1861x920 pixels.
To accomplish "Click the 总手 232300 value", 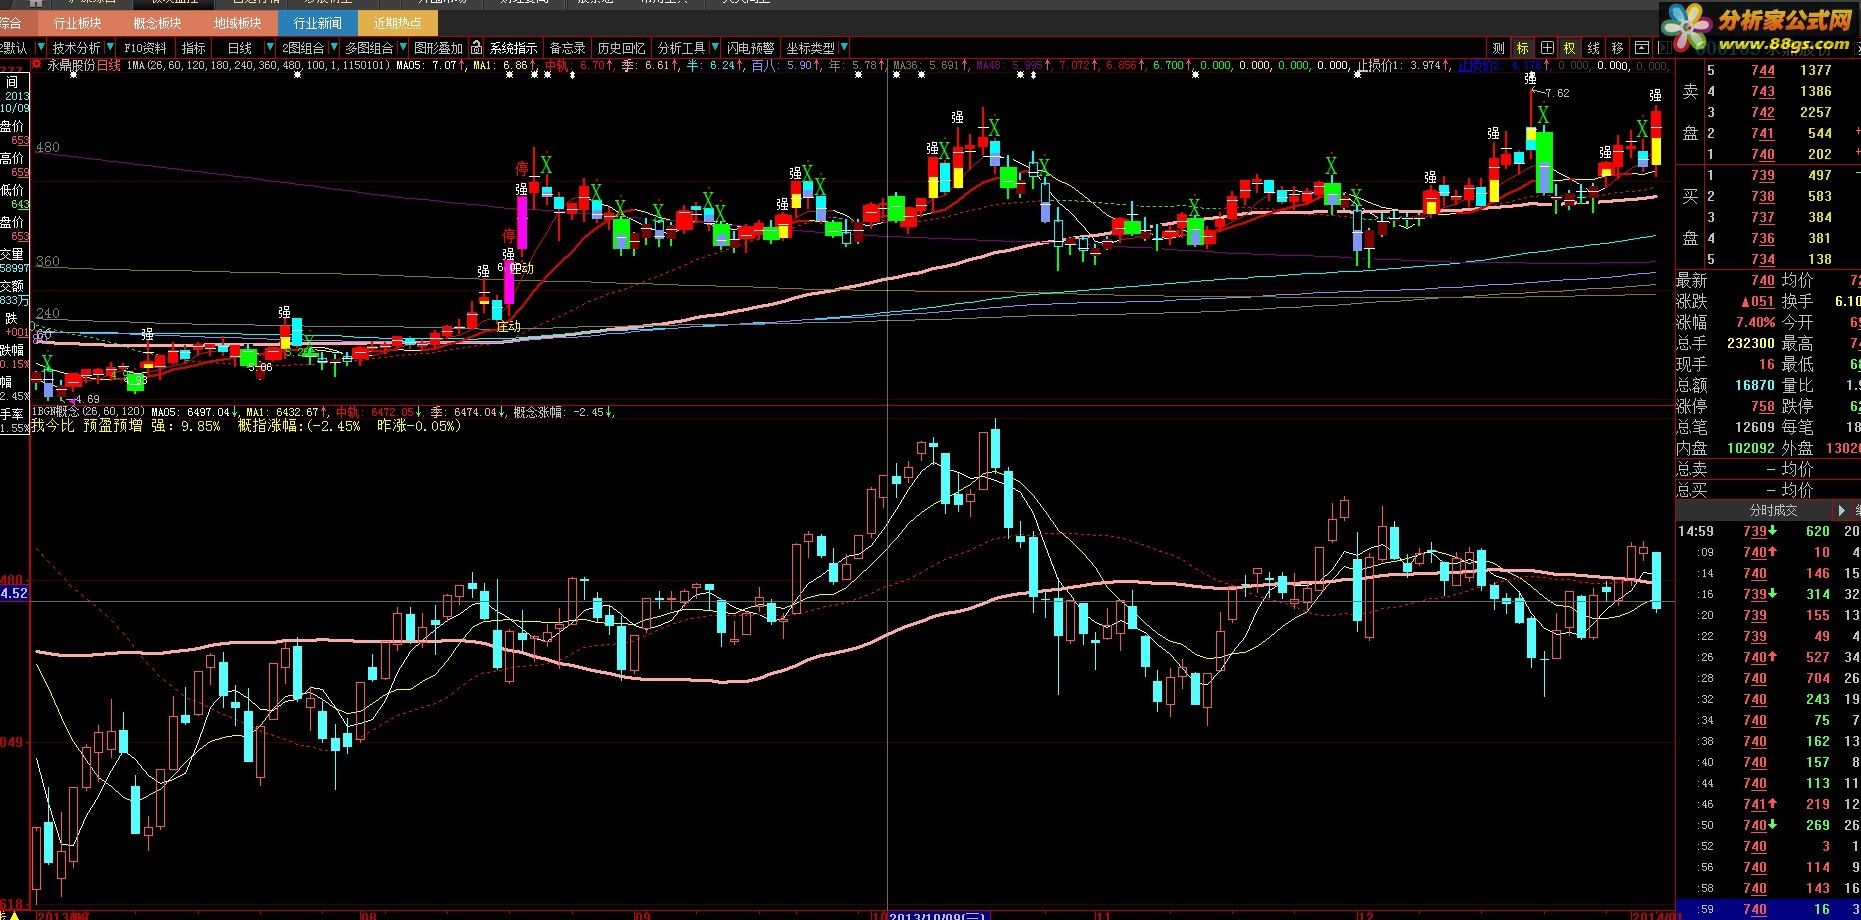I will (1751, 343).
